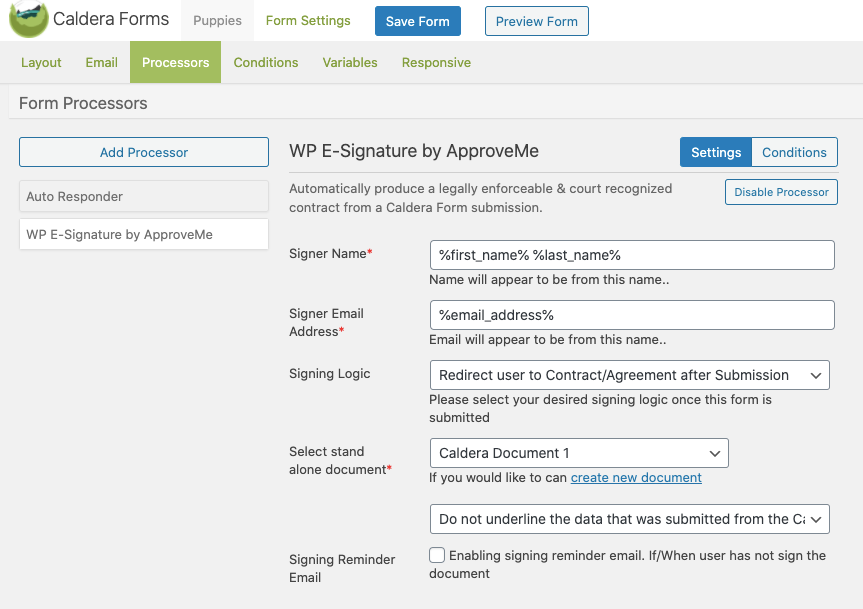The height and width of the screenshot is (609, 863).
Task: Select the Variables tab
Action: coord(350,62)
